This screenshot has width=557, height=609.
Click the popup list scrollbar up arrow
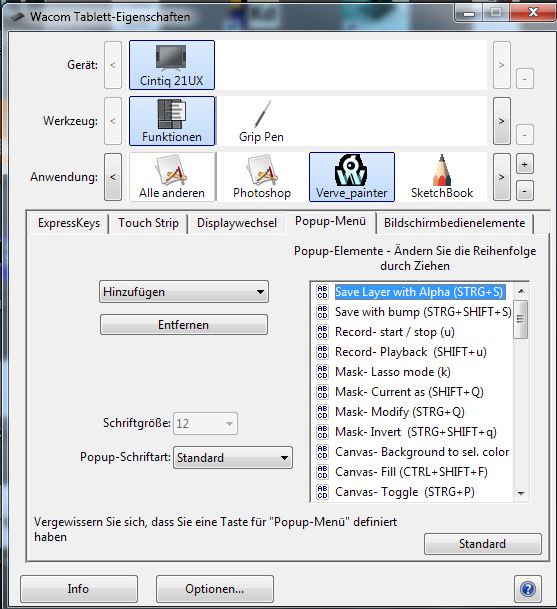521,291
